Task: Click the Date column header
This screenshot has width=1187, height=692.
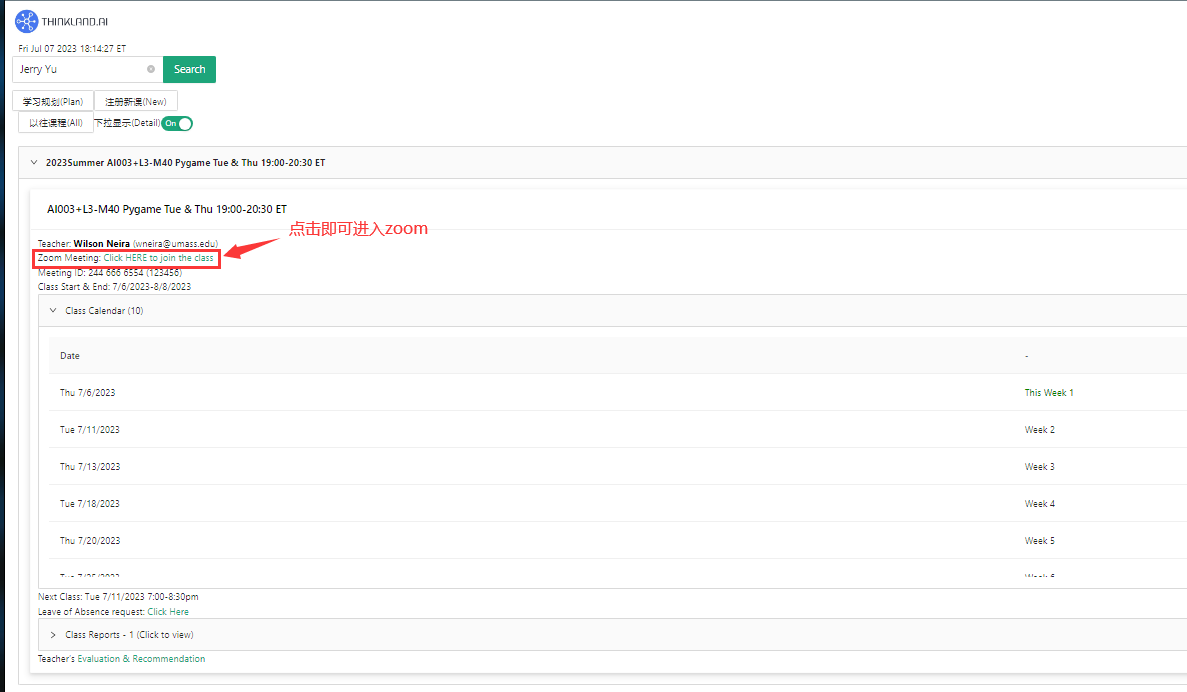Action: point(70,356)
